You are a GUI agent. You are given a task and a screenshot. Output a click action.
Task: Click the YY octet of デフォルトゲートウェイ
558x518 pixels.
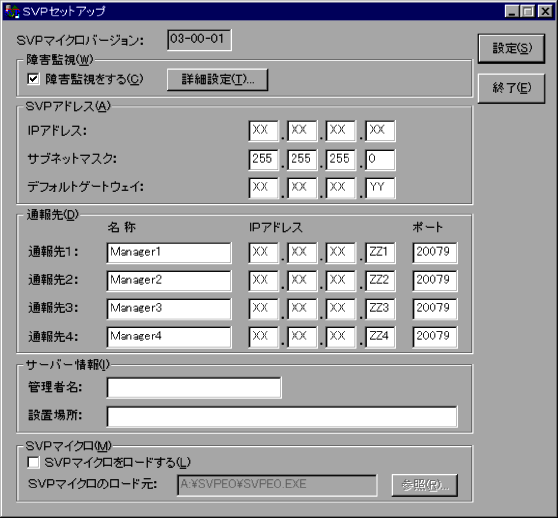coord(380,188)
